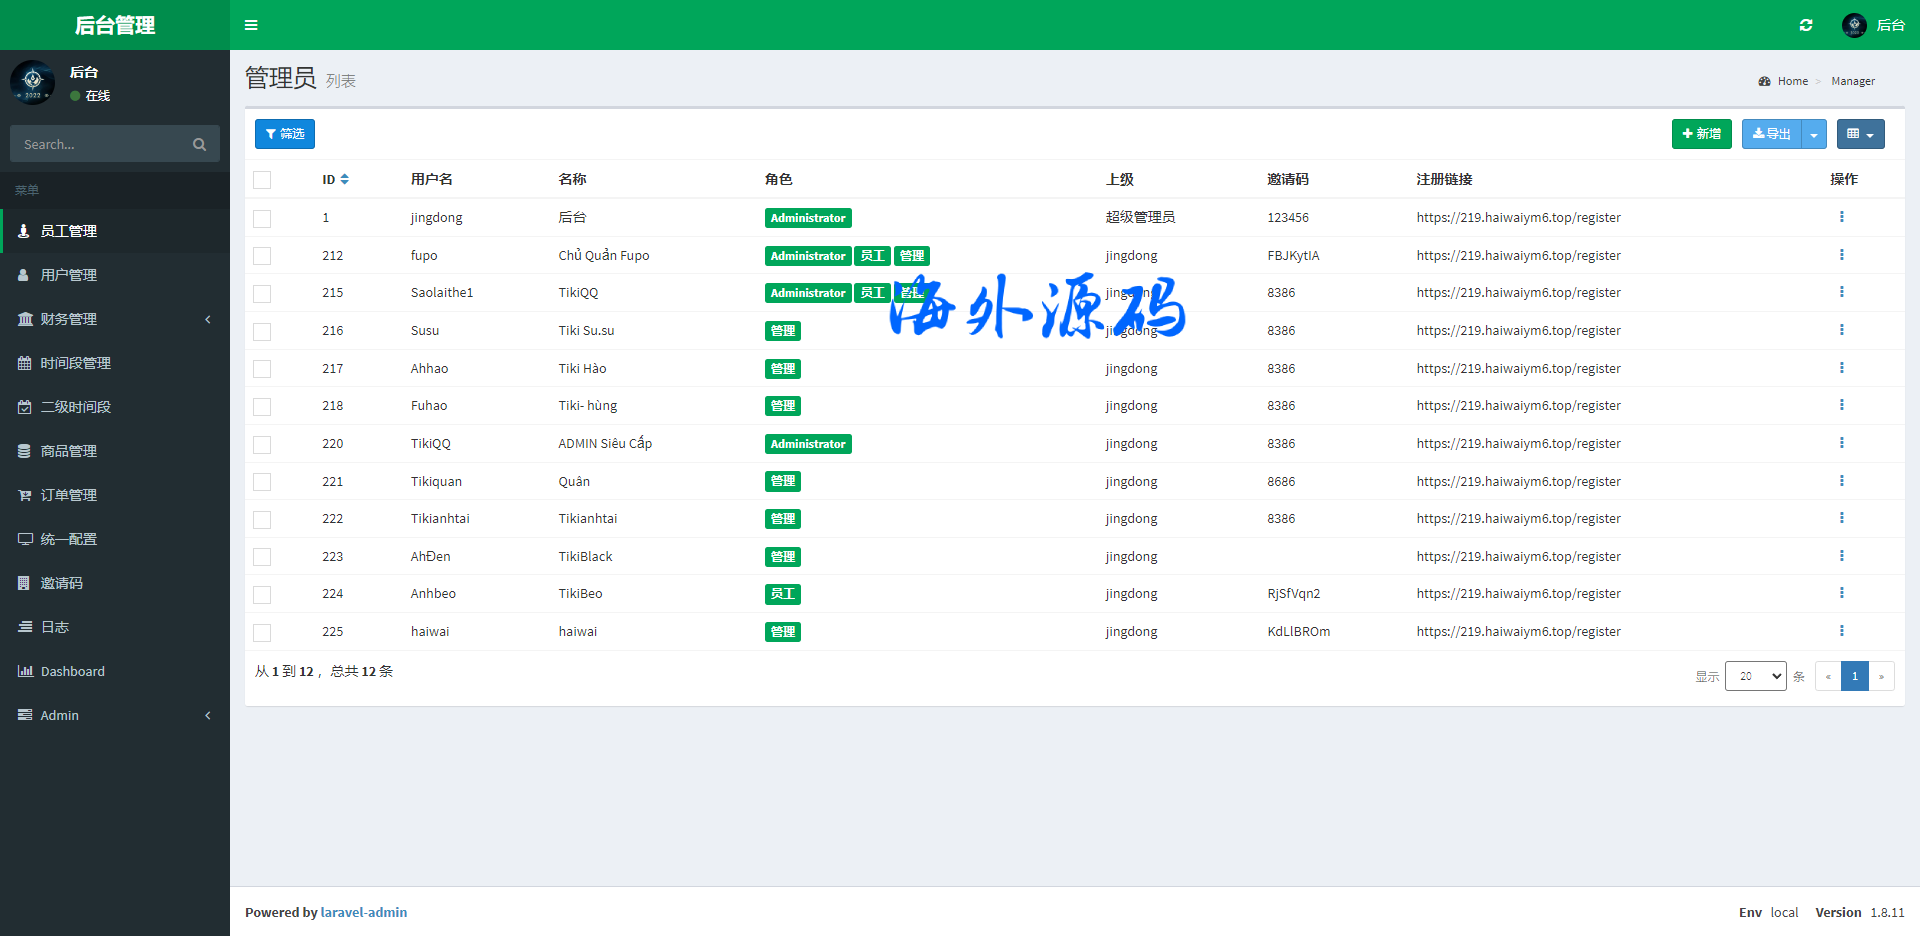Tick the checkbox for ID 224 row
1920x936 pixels.
pos(262,595)
